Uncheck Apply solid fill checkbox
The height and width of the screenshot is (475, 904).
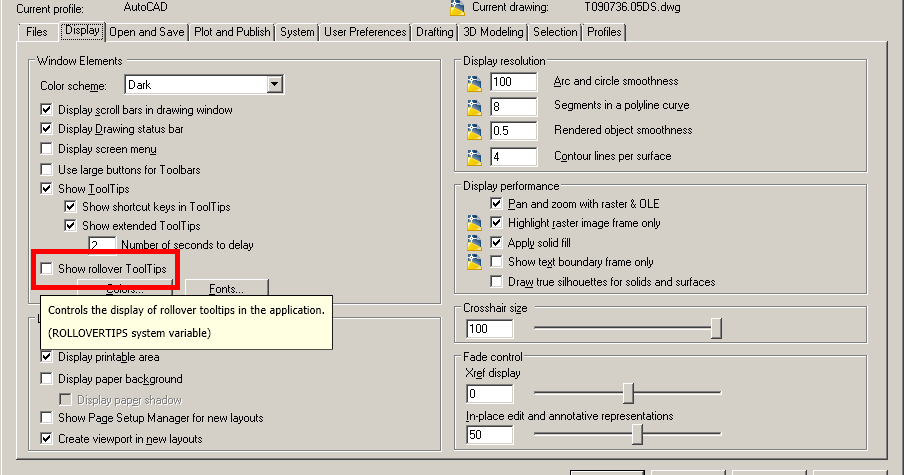(496, 243)
